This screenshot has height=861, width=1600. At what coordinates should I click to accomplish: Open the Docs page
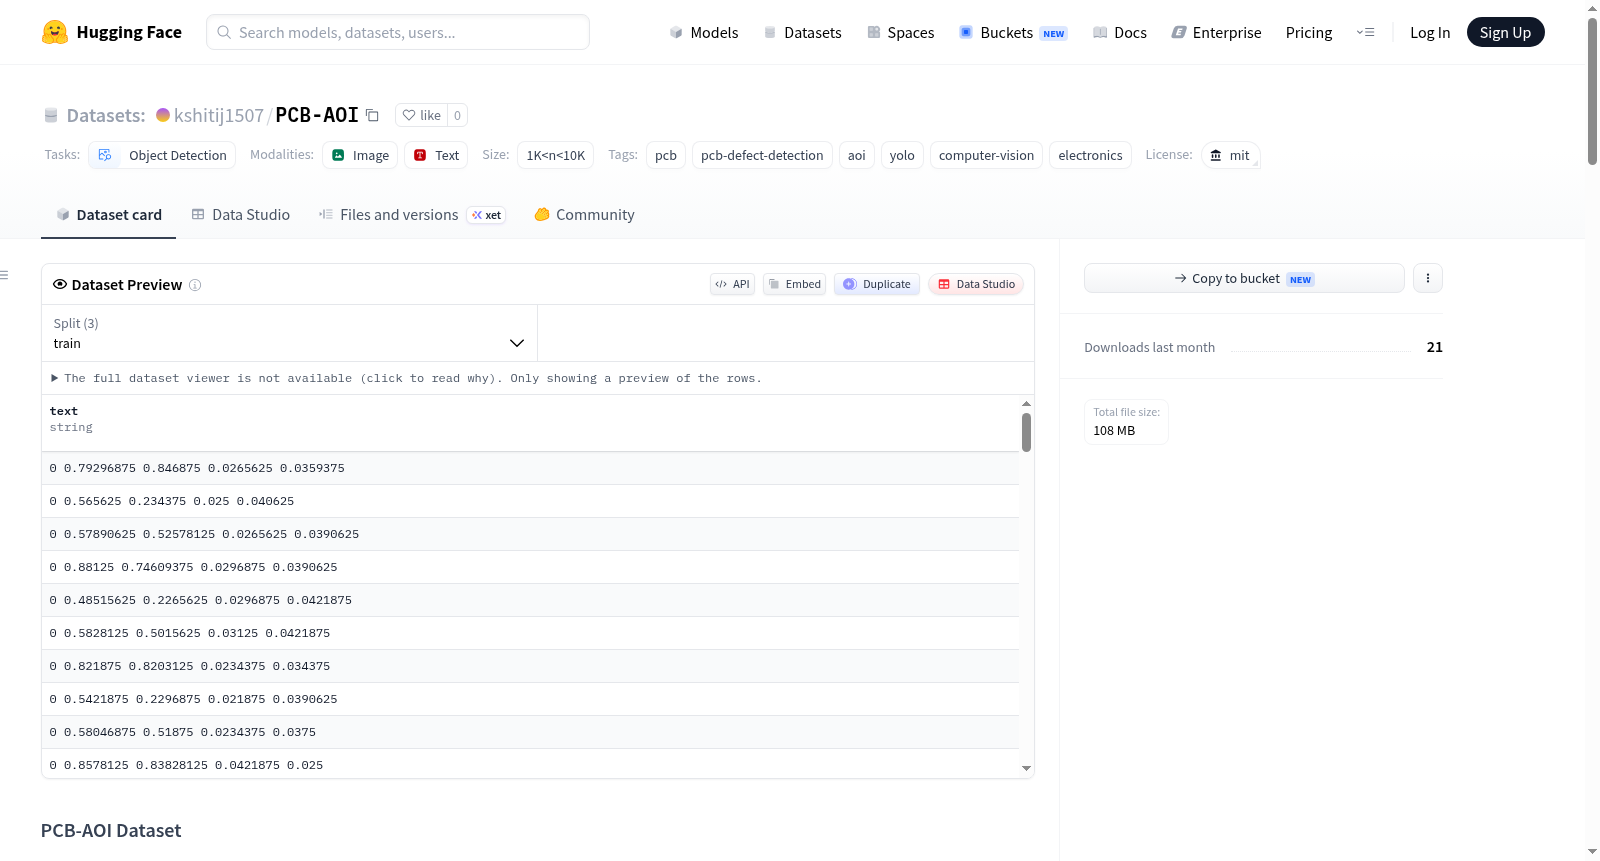click(1120, 32)
